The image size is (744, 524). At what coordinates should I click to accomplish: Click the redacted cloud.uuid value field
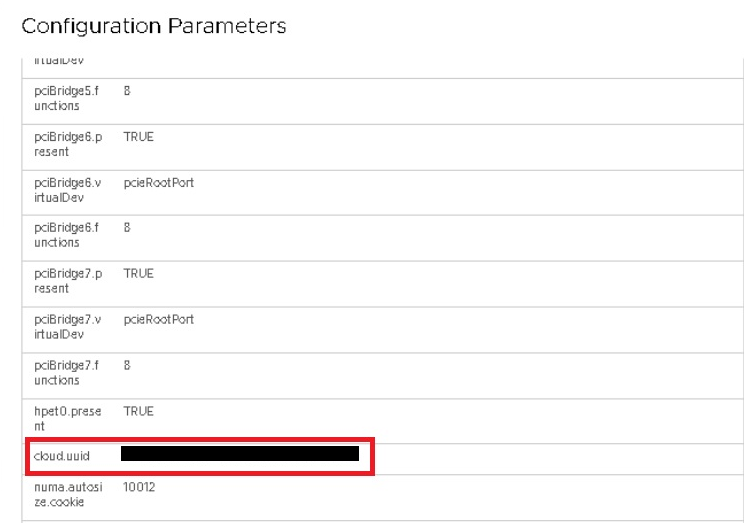(239, 454)
